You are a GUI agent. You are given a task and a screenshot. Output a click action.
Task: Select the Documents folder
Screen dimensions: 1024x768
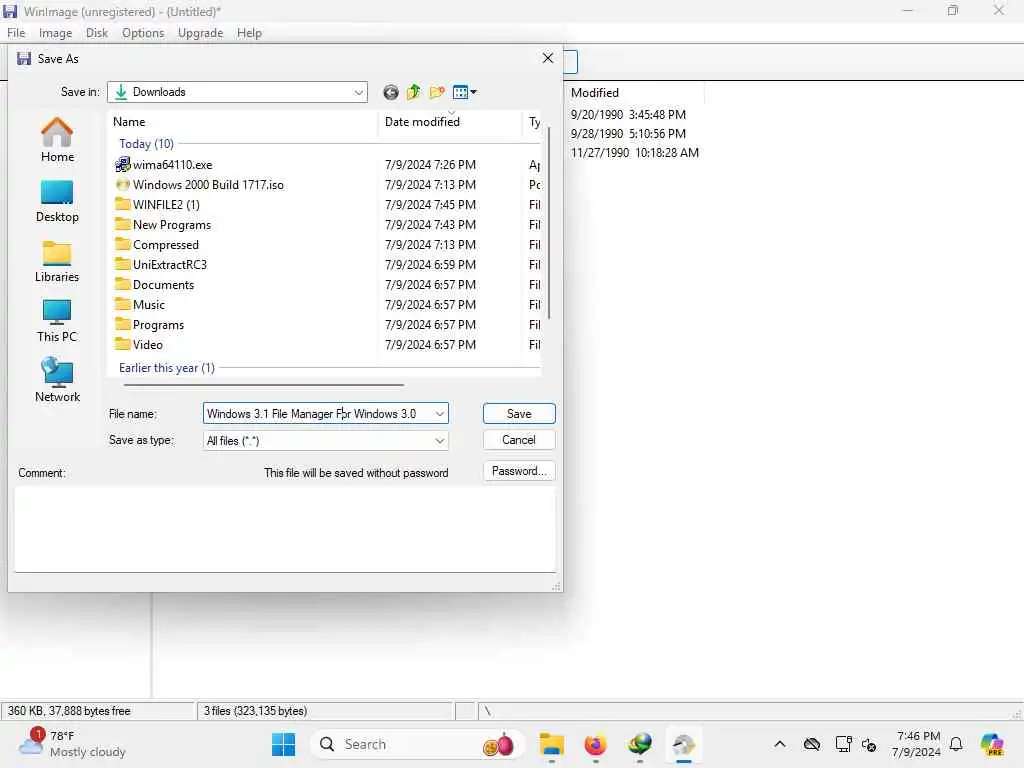[x=155, y=285]
